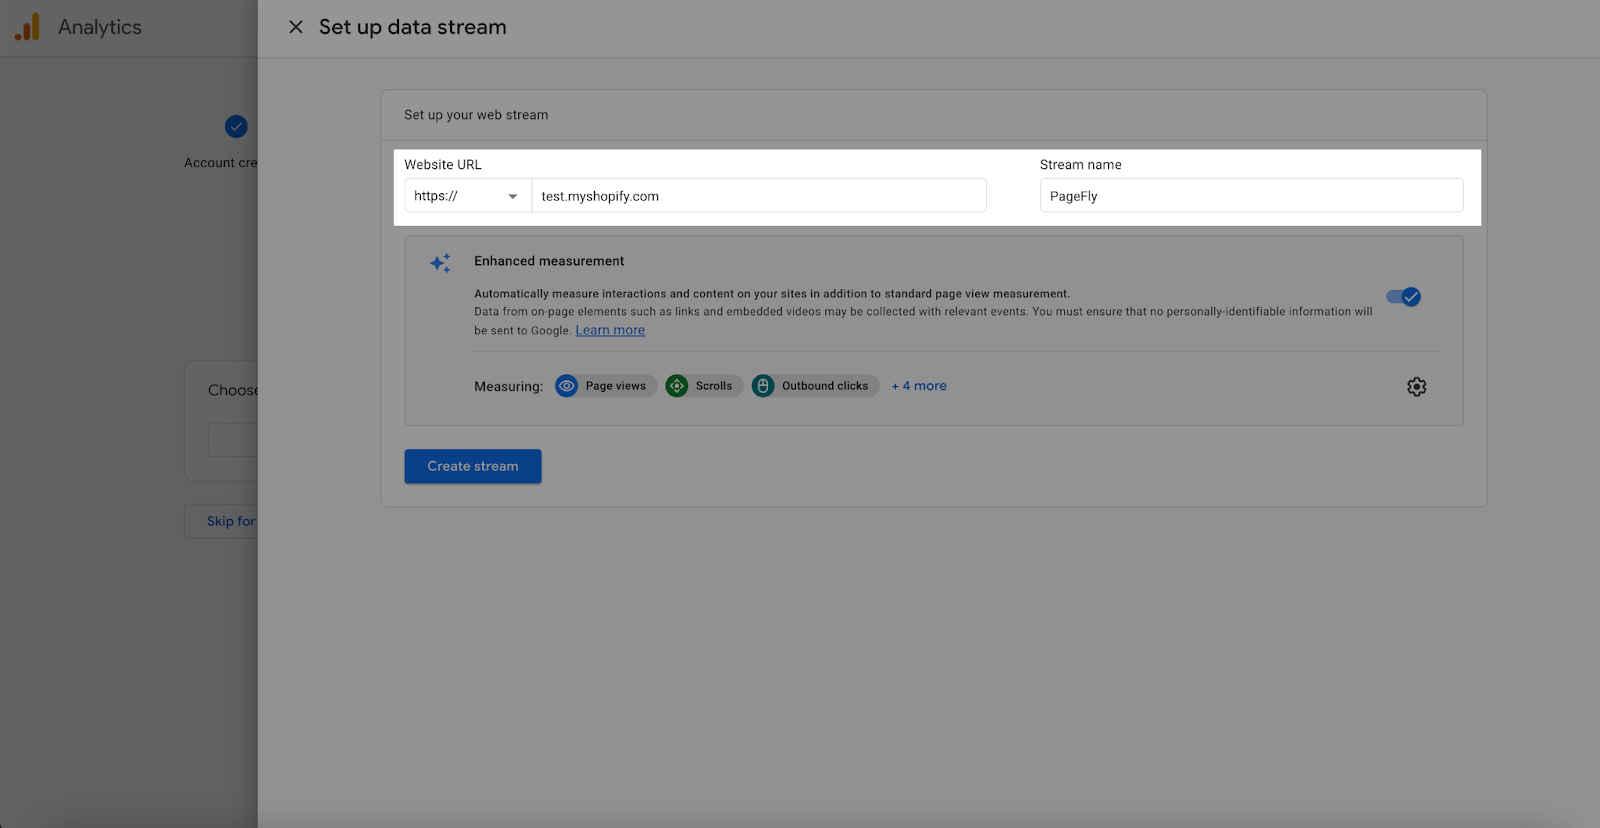Click the Analytics product name text
This screenshot has width=1600, height=828.
(x=100, y=27)
